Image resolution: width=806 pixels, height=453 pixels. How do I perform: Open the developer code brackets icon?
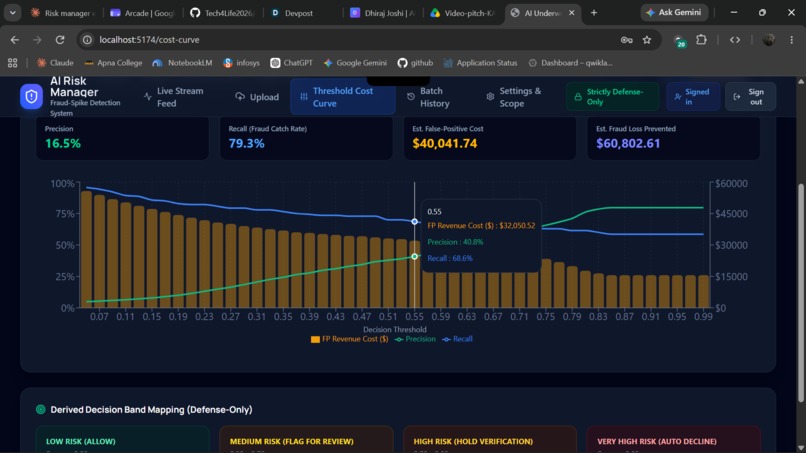click(735, 40)
